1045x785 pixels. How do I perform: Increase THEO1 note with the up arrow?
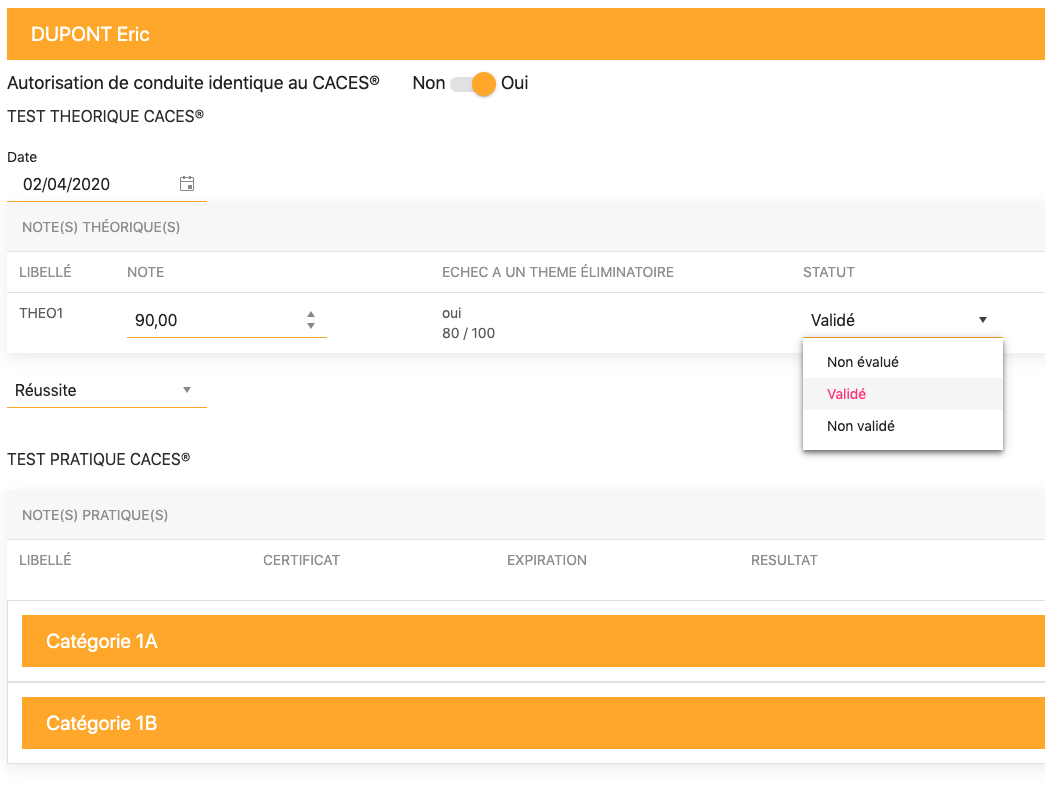click(311, 314)
